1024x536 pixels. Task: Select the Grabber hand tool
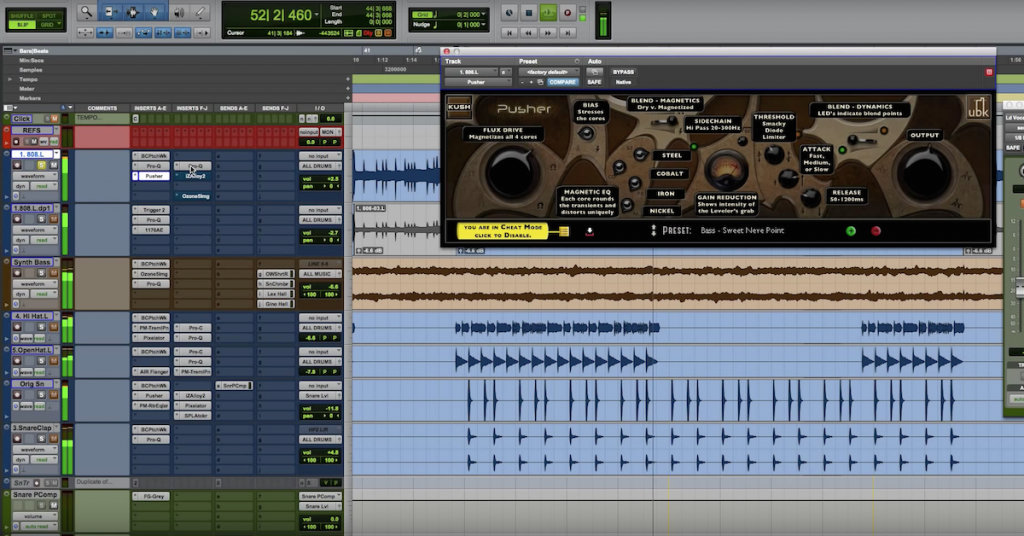[x=155, y=12]
